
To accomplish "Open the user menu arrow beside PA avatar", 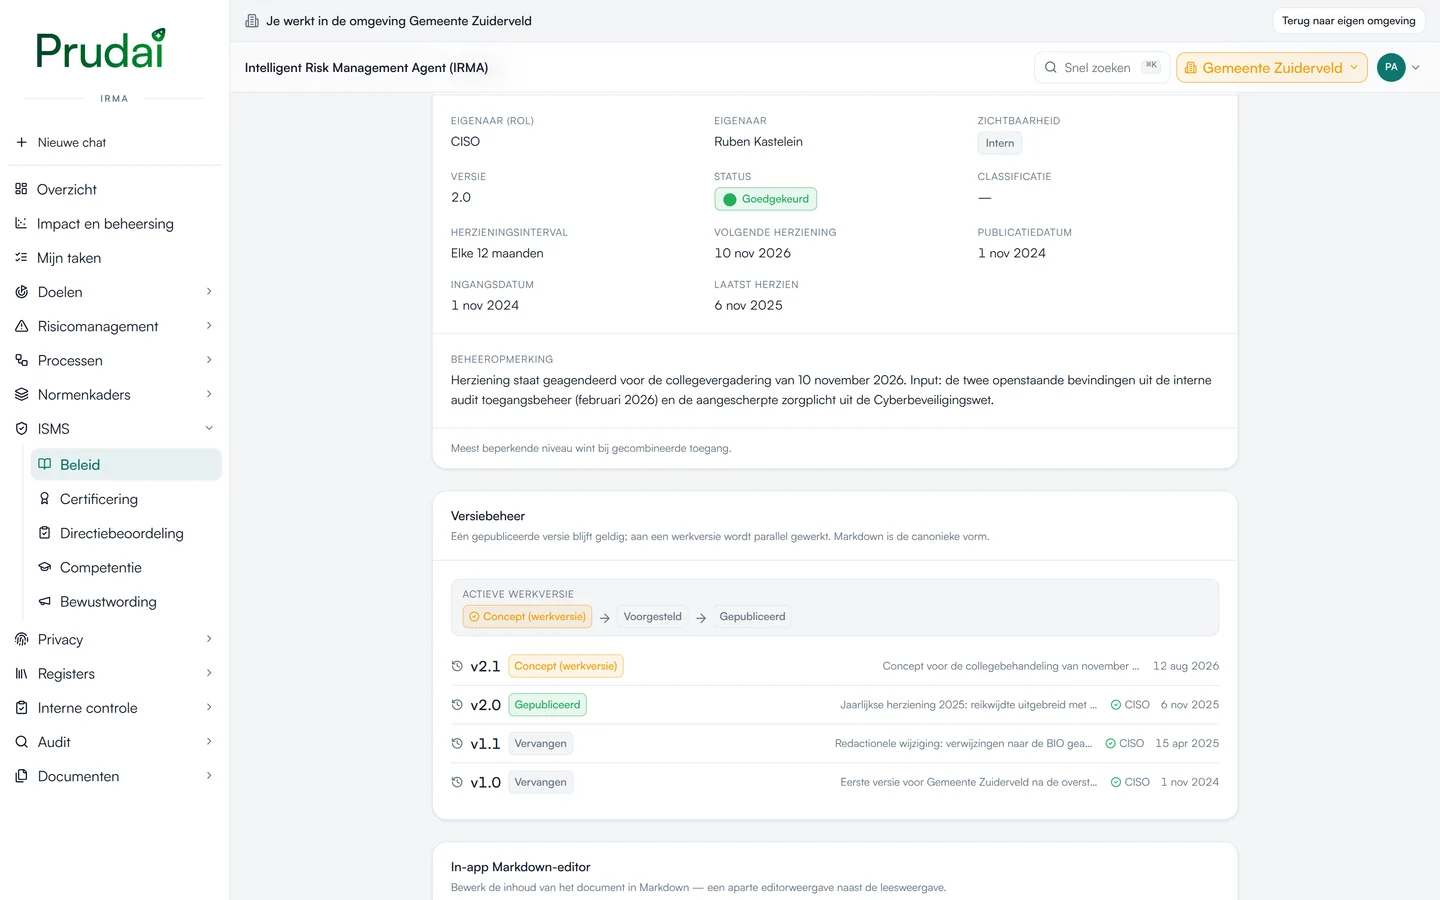I will (x=1416, y=68).
